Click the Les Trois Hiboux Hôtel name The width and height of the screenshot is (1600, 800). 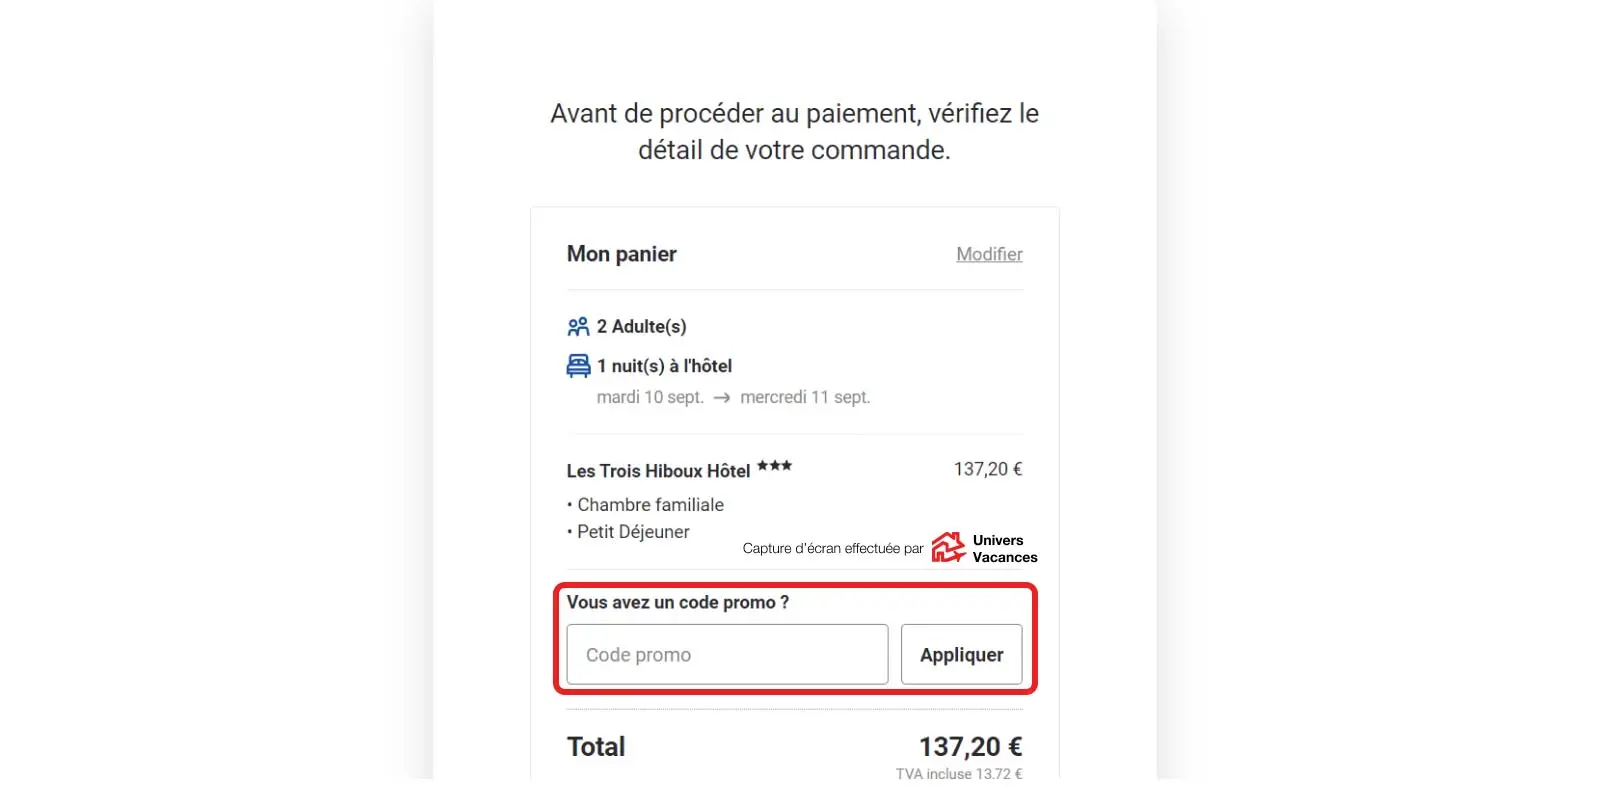click(x=658, y=471)
